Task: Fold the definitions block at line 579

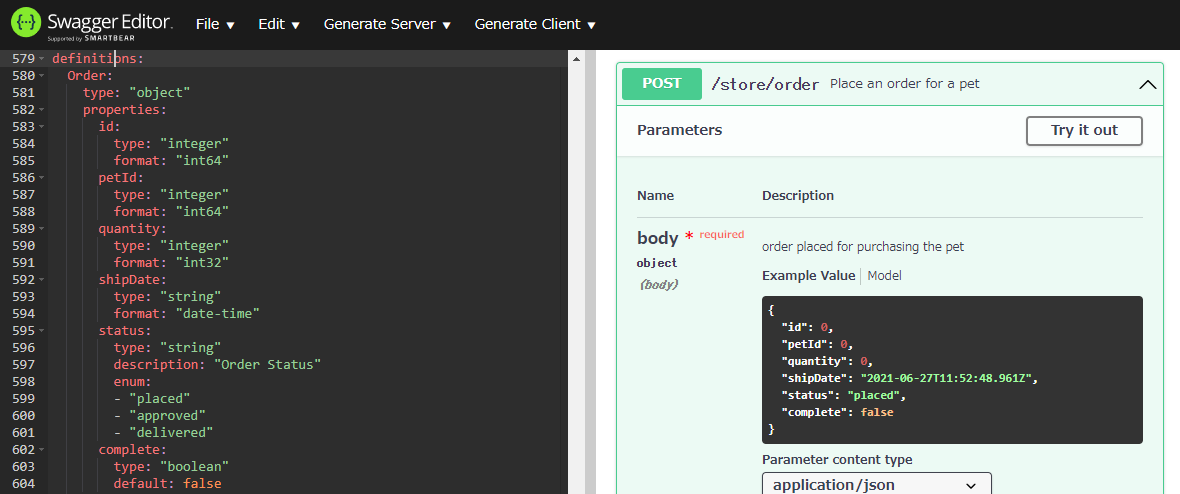Action: (42, 59)
